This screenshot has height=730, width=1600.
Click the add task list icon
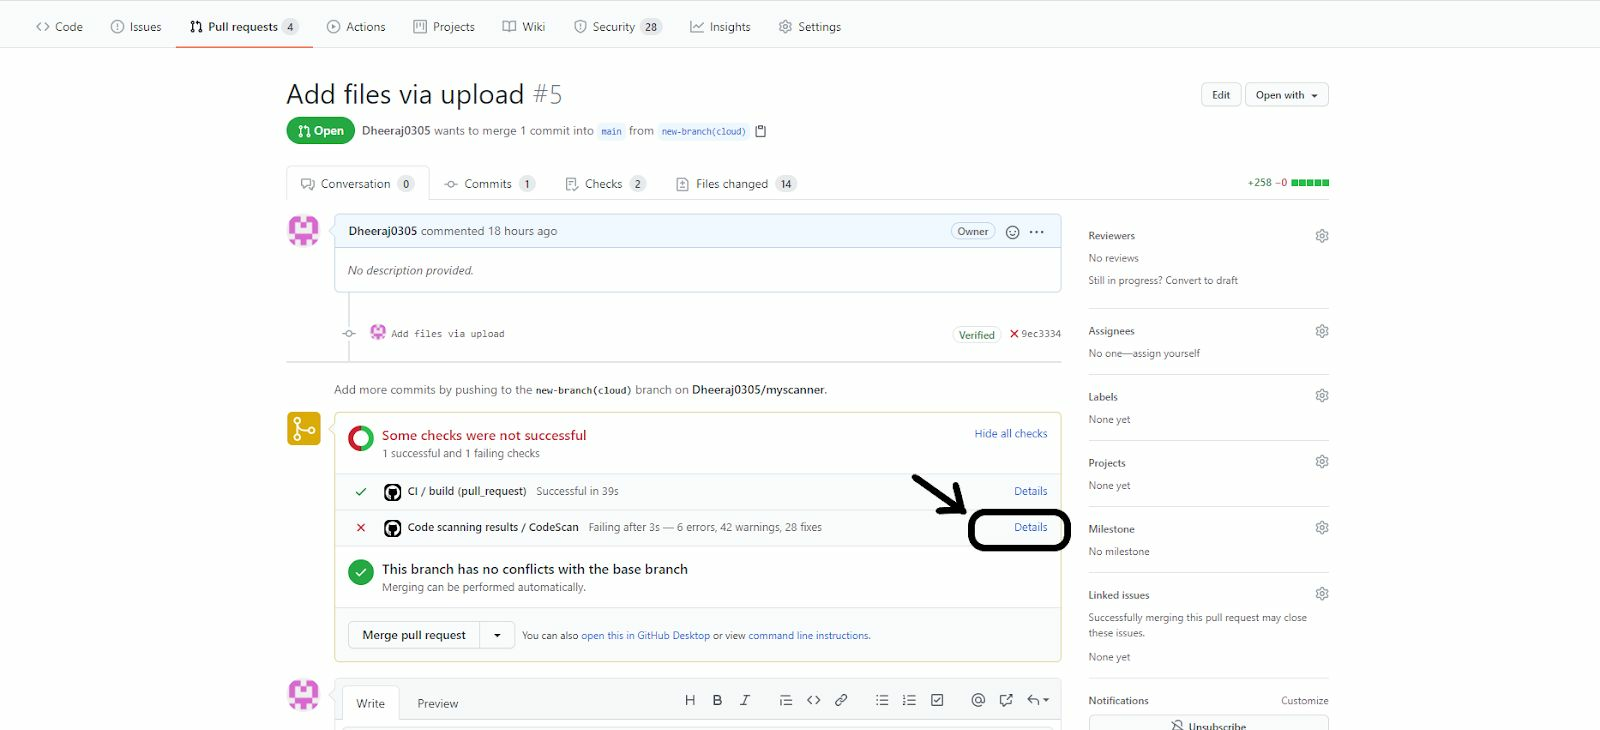click(x=937, y=701)
